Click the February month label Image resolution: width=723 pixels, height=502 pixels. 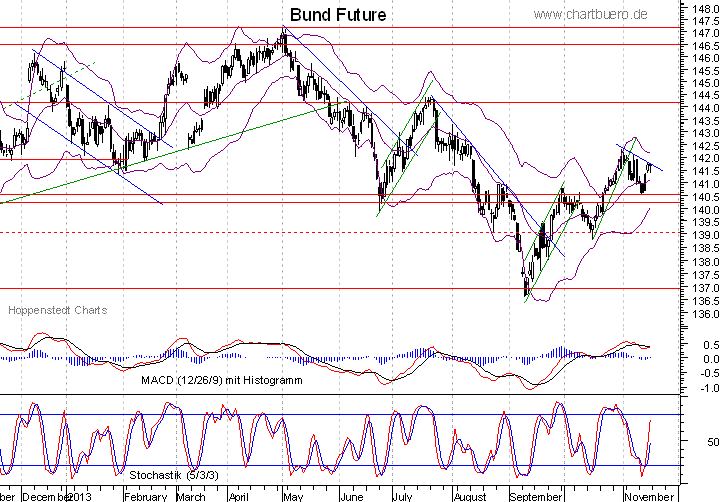click(146, 497)
